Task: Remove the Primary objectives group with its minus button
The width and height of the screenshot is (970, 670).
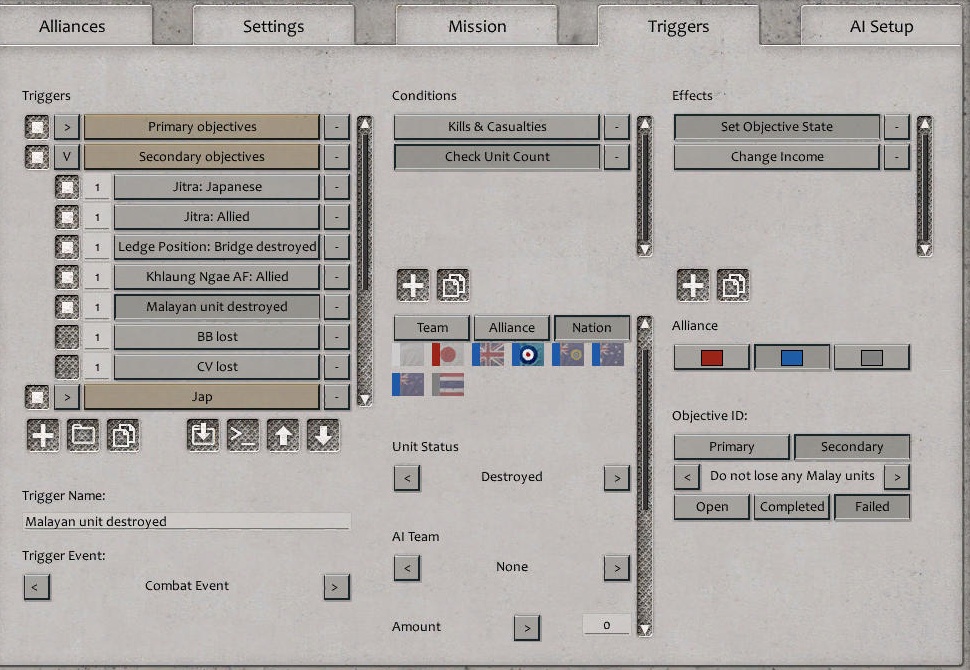Action: pos(337,127)
